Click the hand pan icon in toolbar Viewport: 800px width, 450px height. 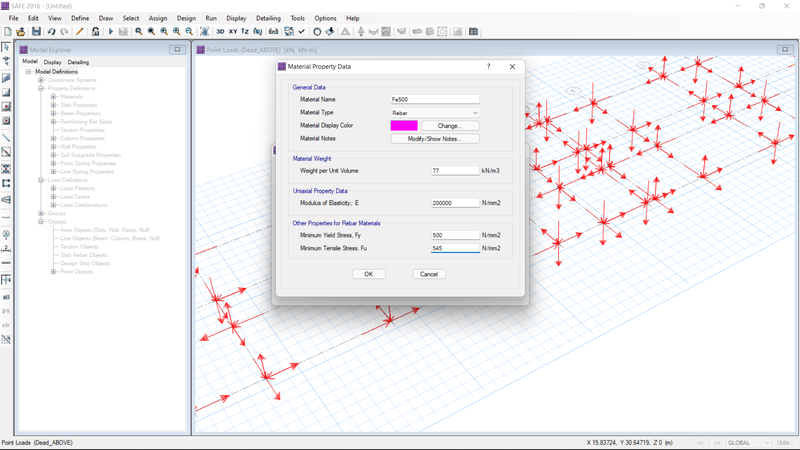pos(205,32)
